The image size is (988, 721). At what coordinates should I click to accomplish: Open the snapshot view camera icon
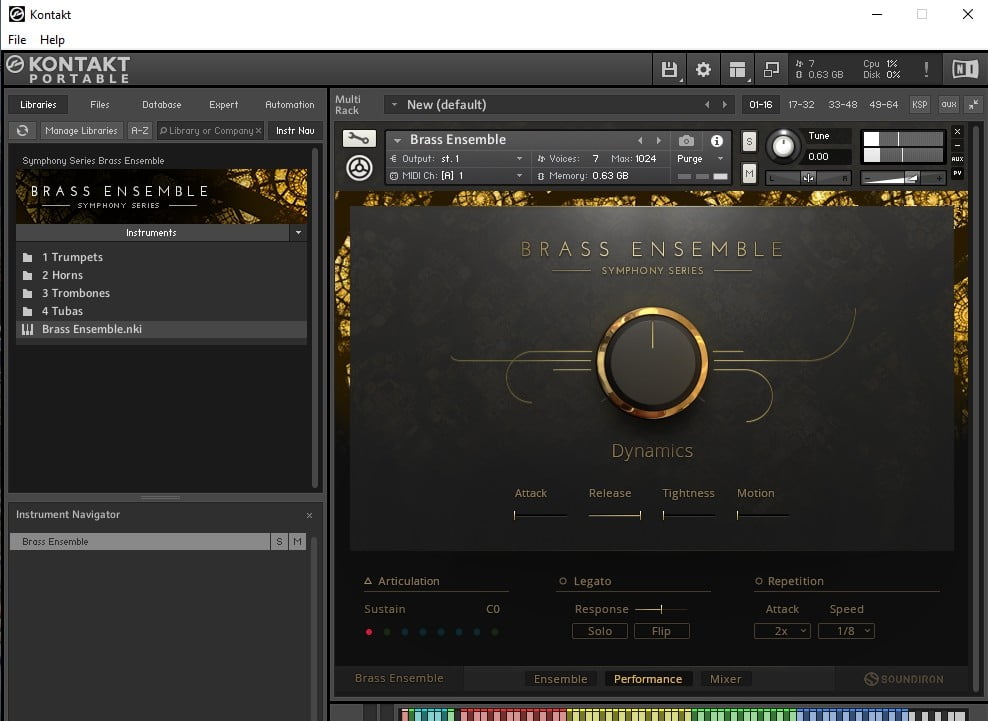click(x=687, y=141)
